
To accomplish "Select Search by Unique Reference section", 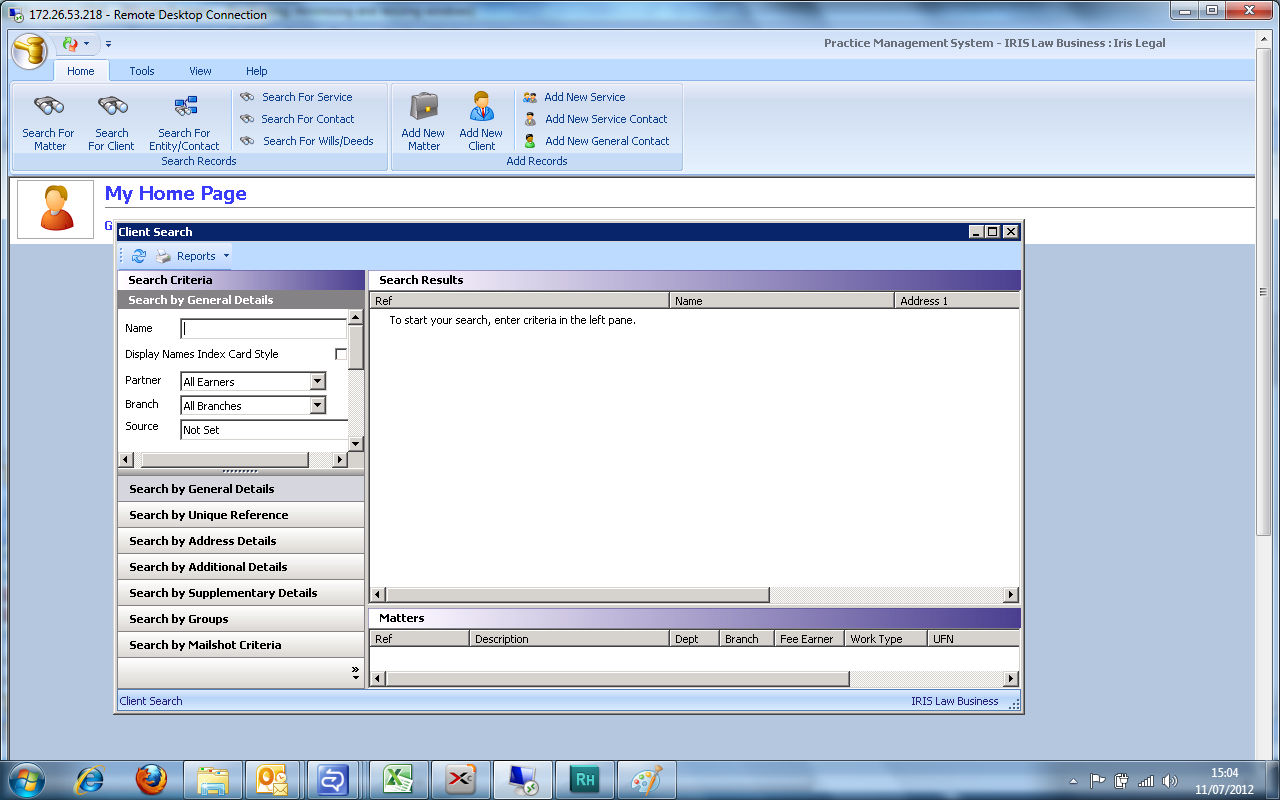I will pyautogui.click(x=241, y=515).
